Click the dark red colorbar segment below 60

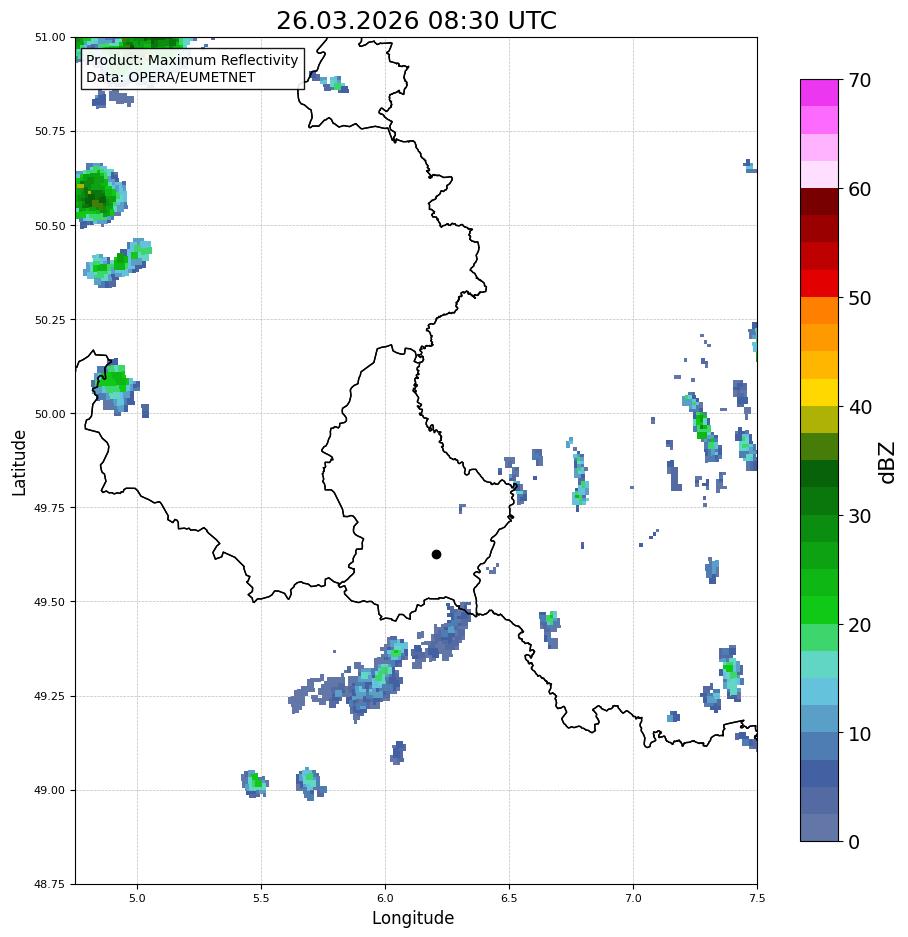coord(820,202)
